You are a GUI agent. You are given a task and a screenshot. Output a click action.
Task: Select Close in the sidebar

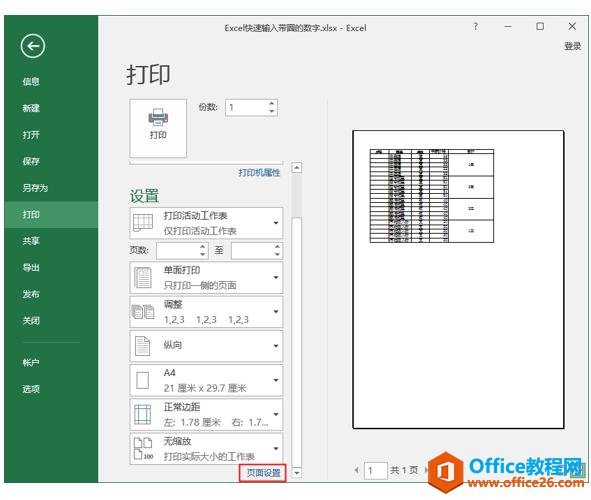tap(31, 321)
